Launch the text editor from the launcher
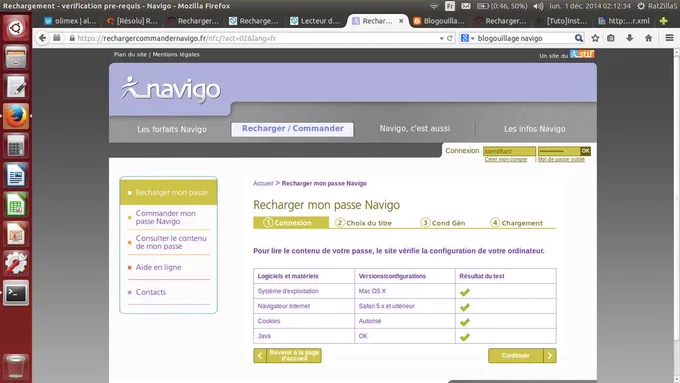This screenshot has width=680, height=383. click(x=16, y=87)
